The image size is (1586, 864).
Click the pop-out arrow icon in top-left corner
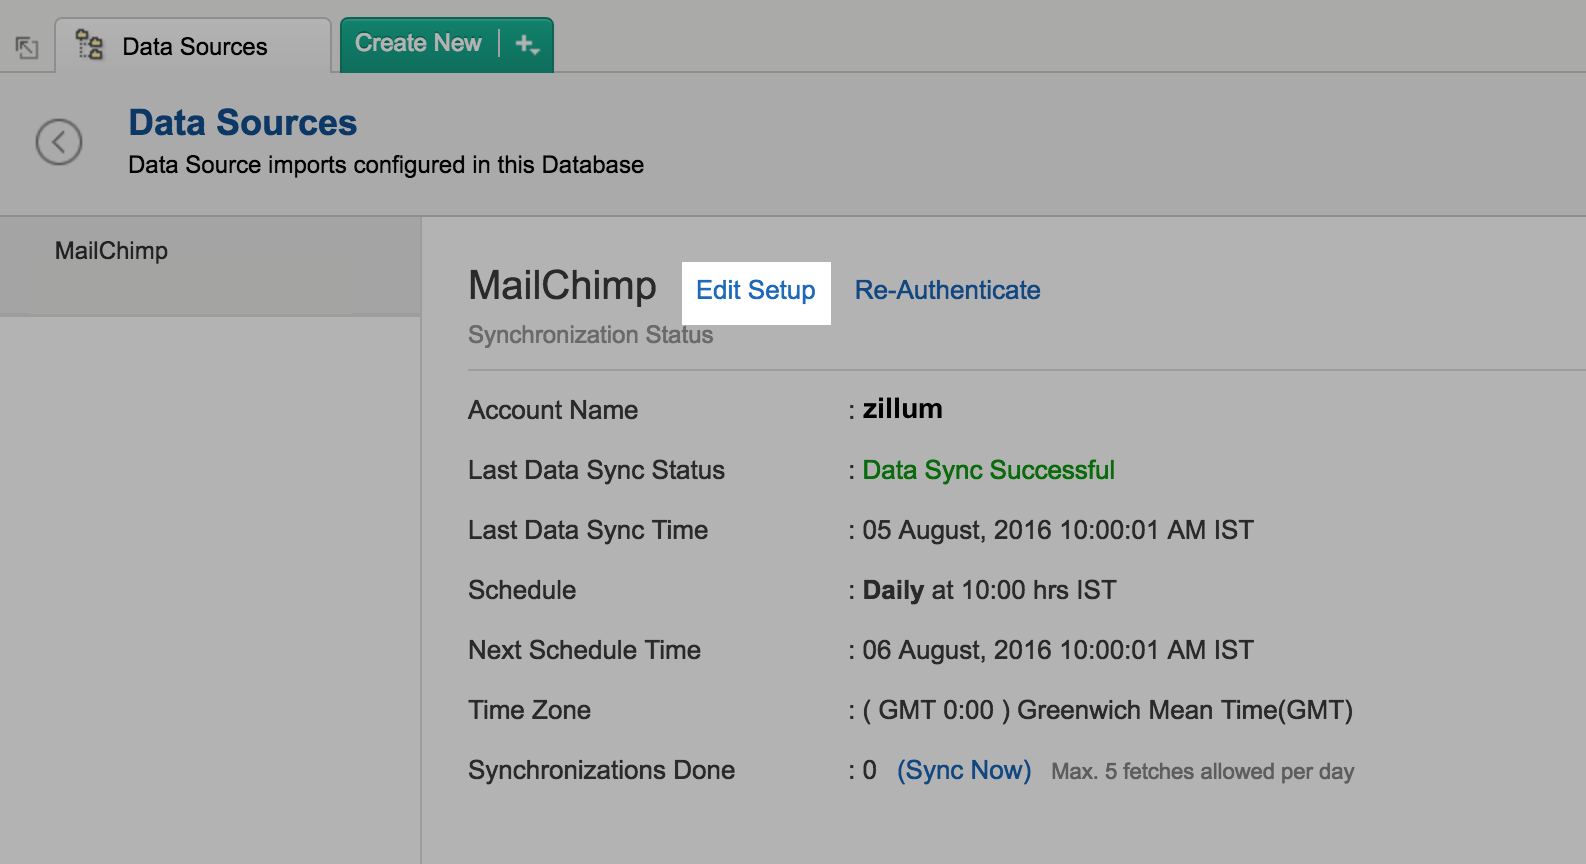coord(27,47)
